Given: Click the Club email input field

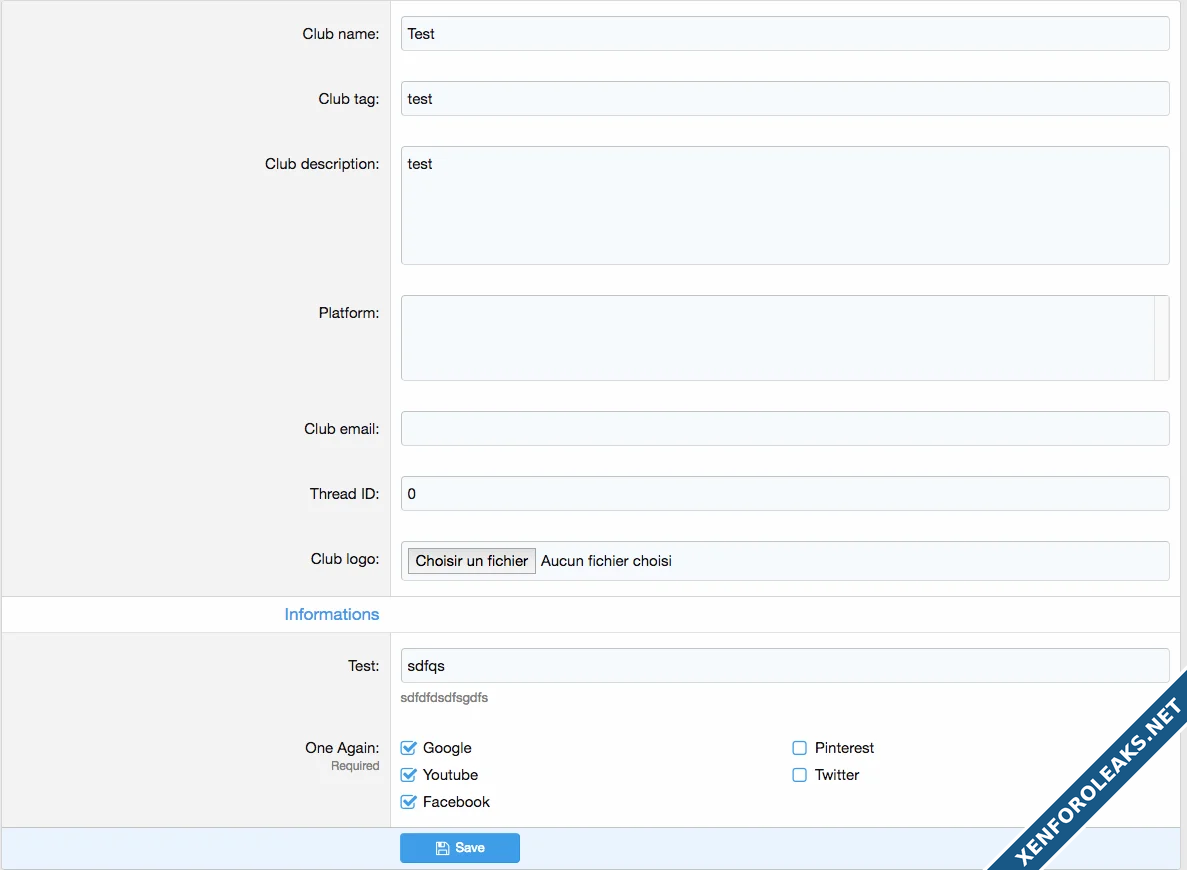Looking at the screenshot, I should pos(784,429).
